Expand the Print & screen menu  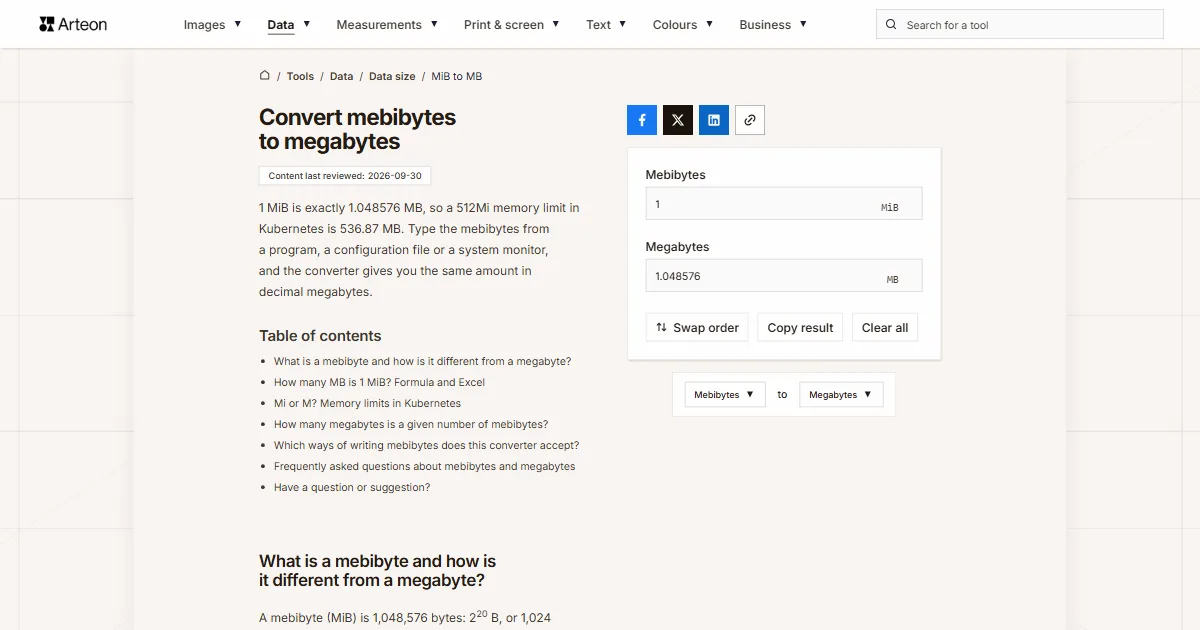click(x=512, y=25)
